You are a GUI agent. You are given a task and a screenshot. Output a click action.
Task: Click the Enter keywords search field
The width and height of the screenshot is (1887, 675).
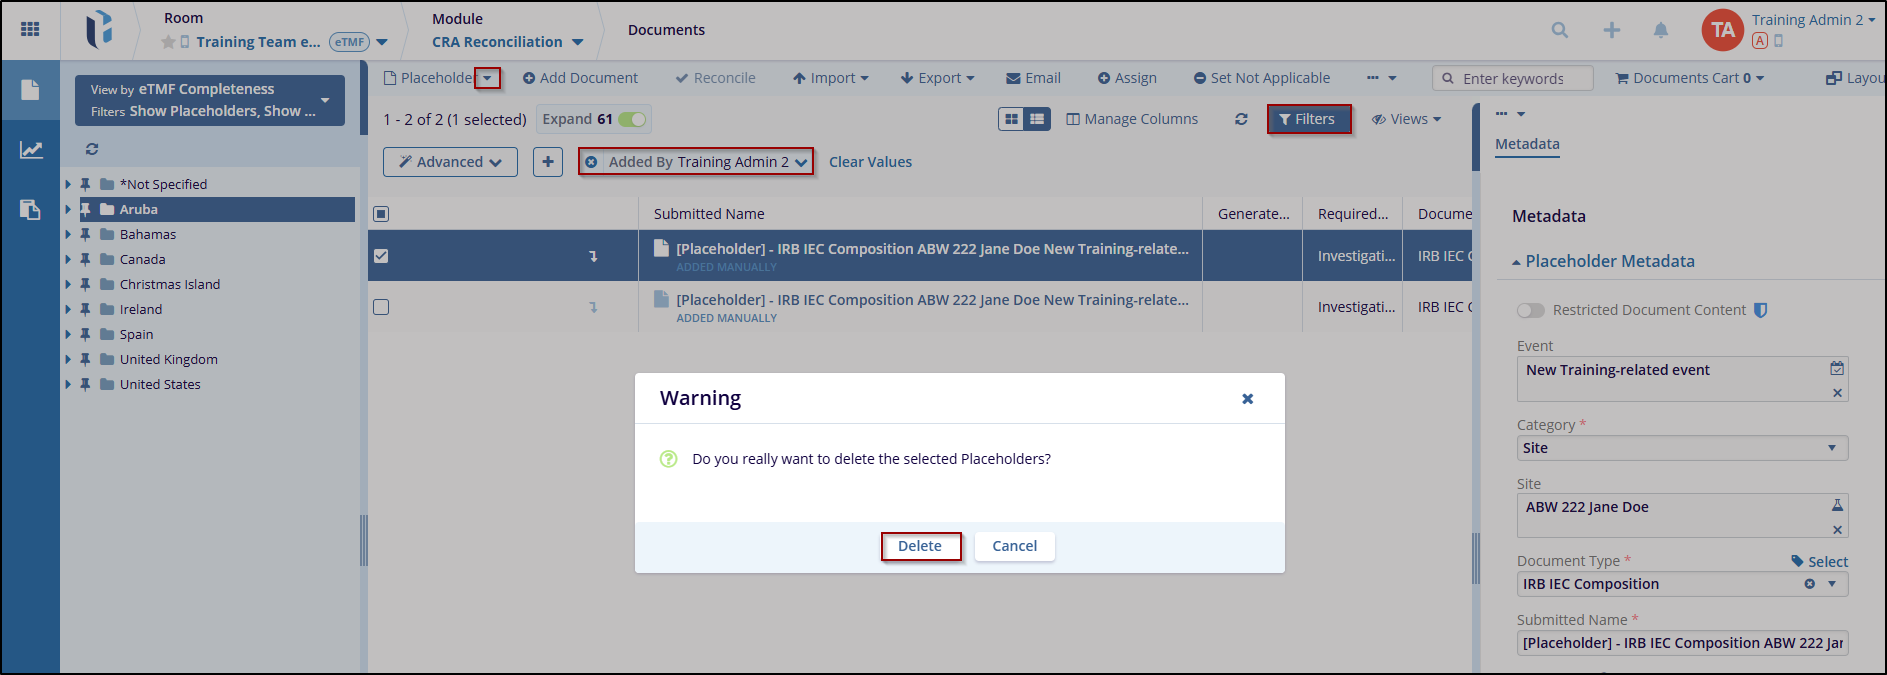1520,78
